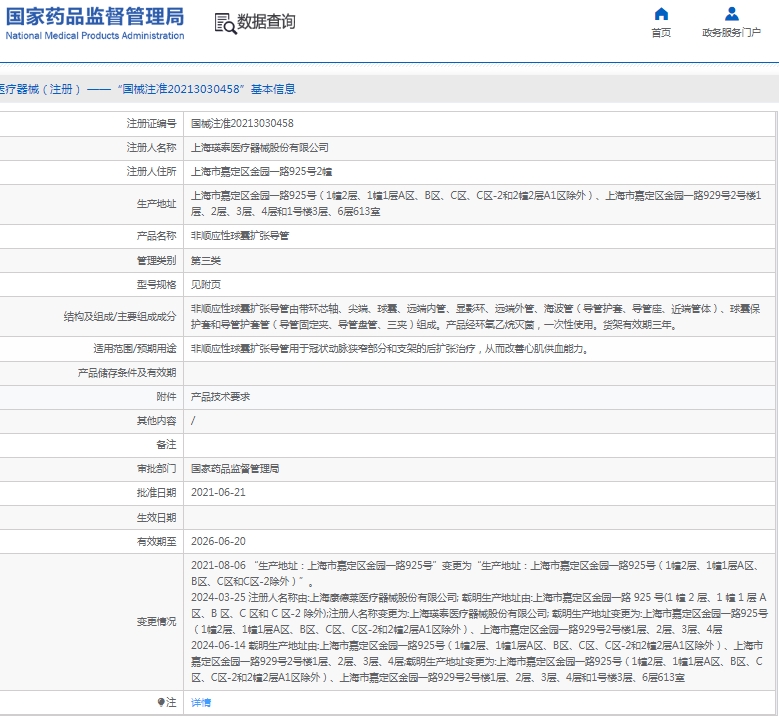Click the bullet icon beside 注
The height and width of the screenshot is (718, 779).
[x=161, y=702]
